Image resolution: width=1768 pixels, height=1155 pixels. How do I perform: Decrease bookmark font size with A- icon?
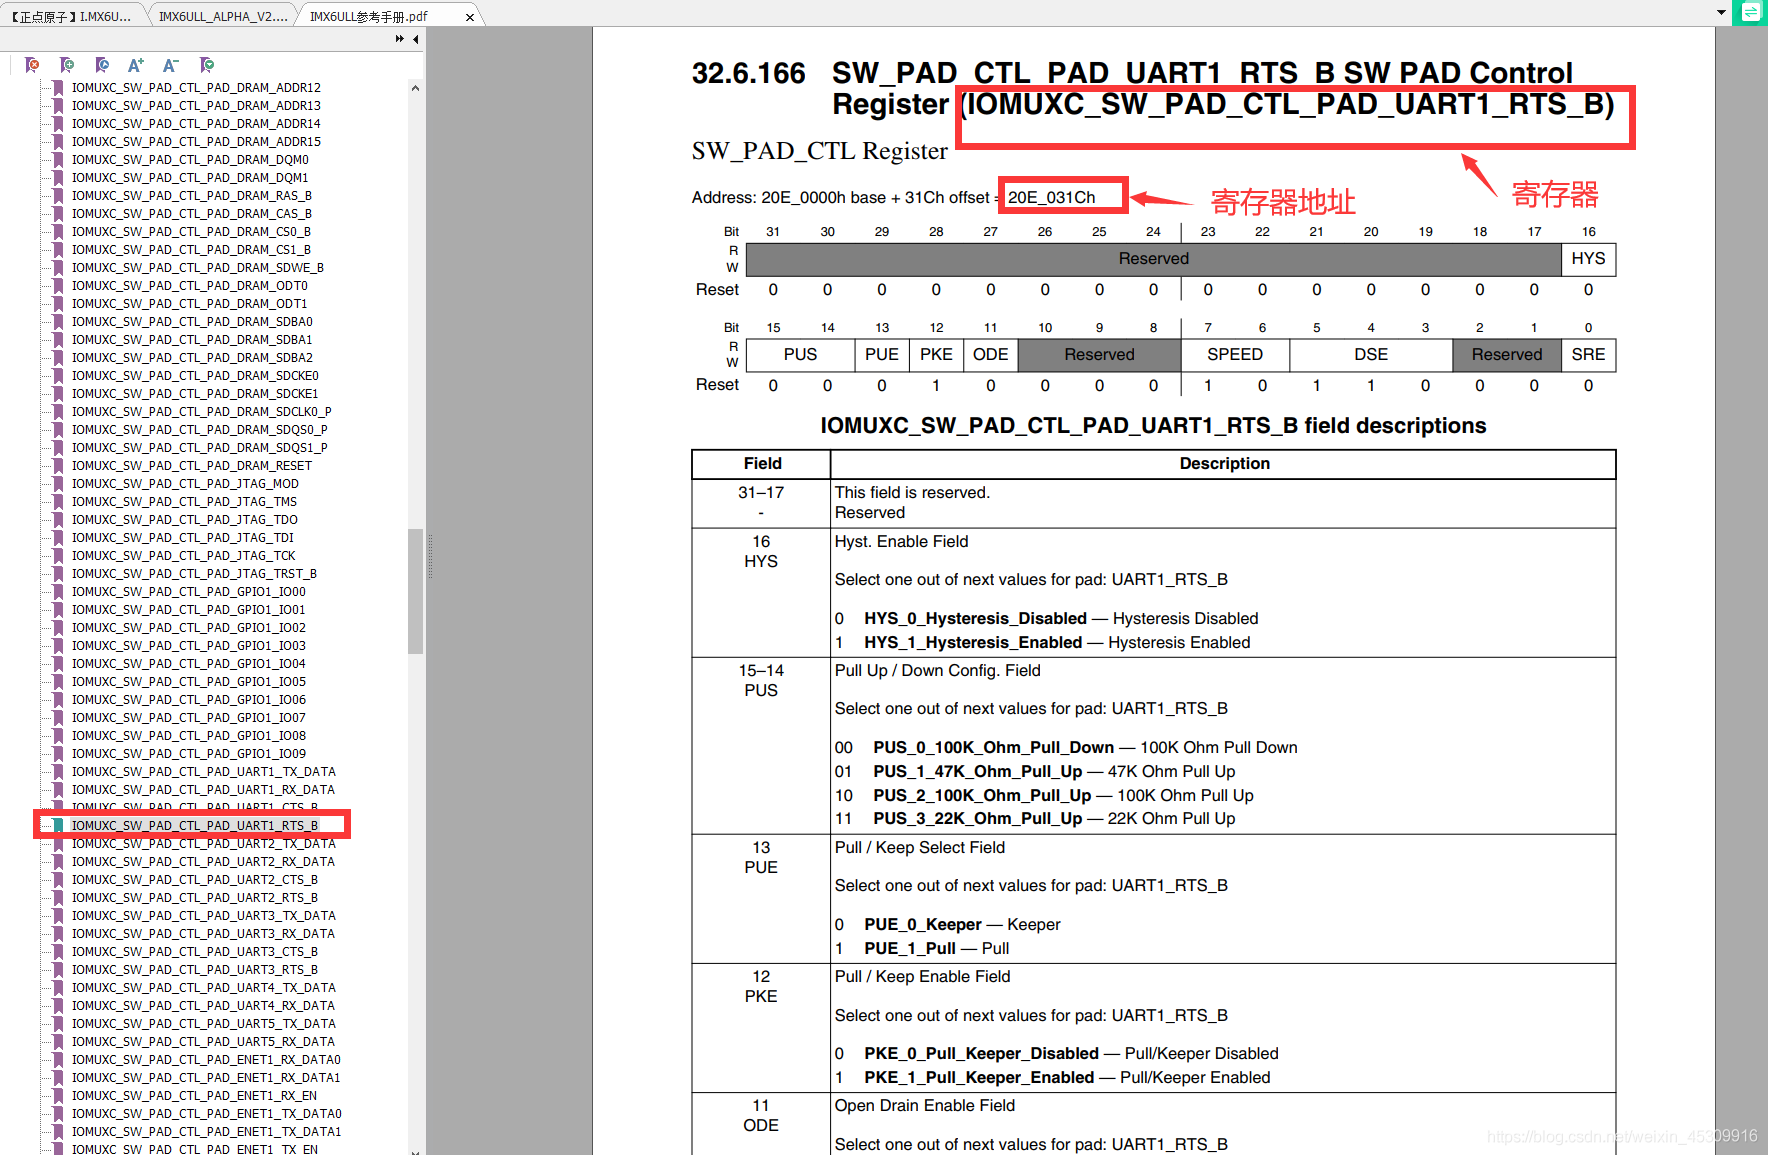(x=171, y=65)
